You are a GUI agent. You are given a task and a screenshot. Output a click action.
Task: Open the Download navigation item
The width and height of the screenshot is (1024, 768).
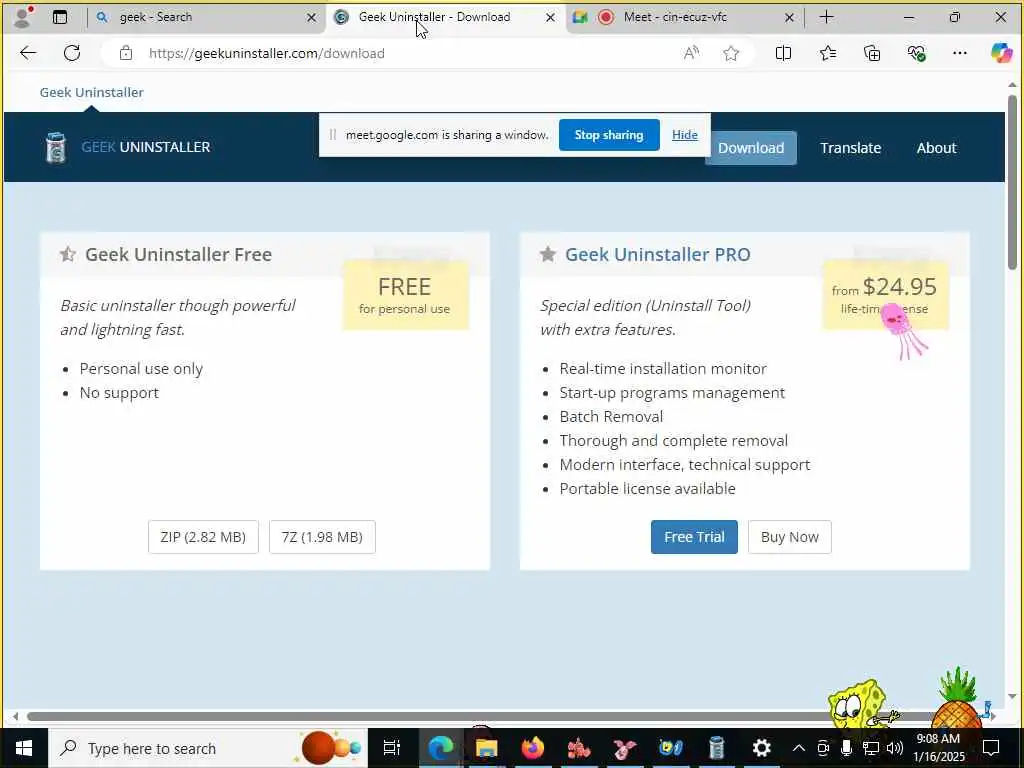pos(750,148)
